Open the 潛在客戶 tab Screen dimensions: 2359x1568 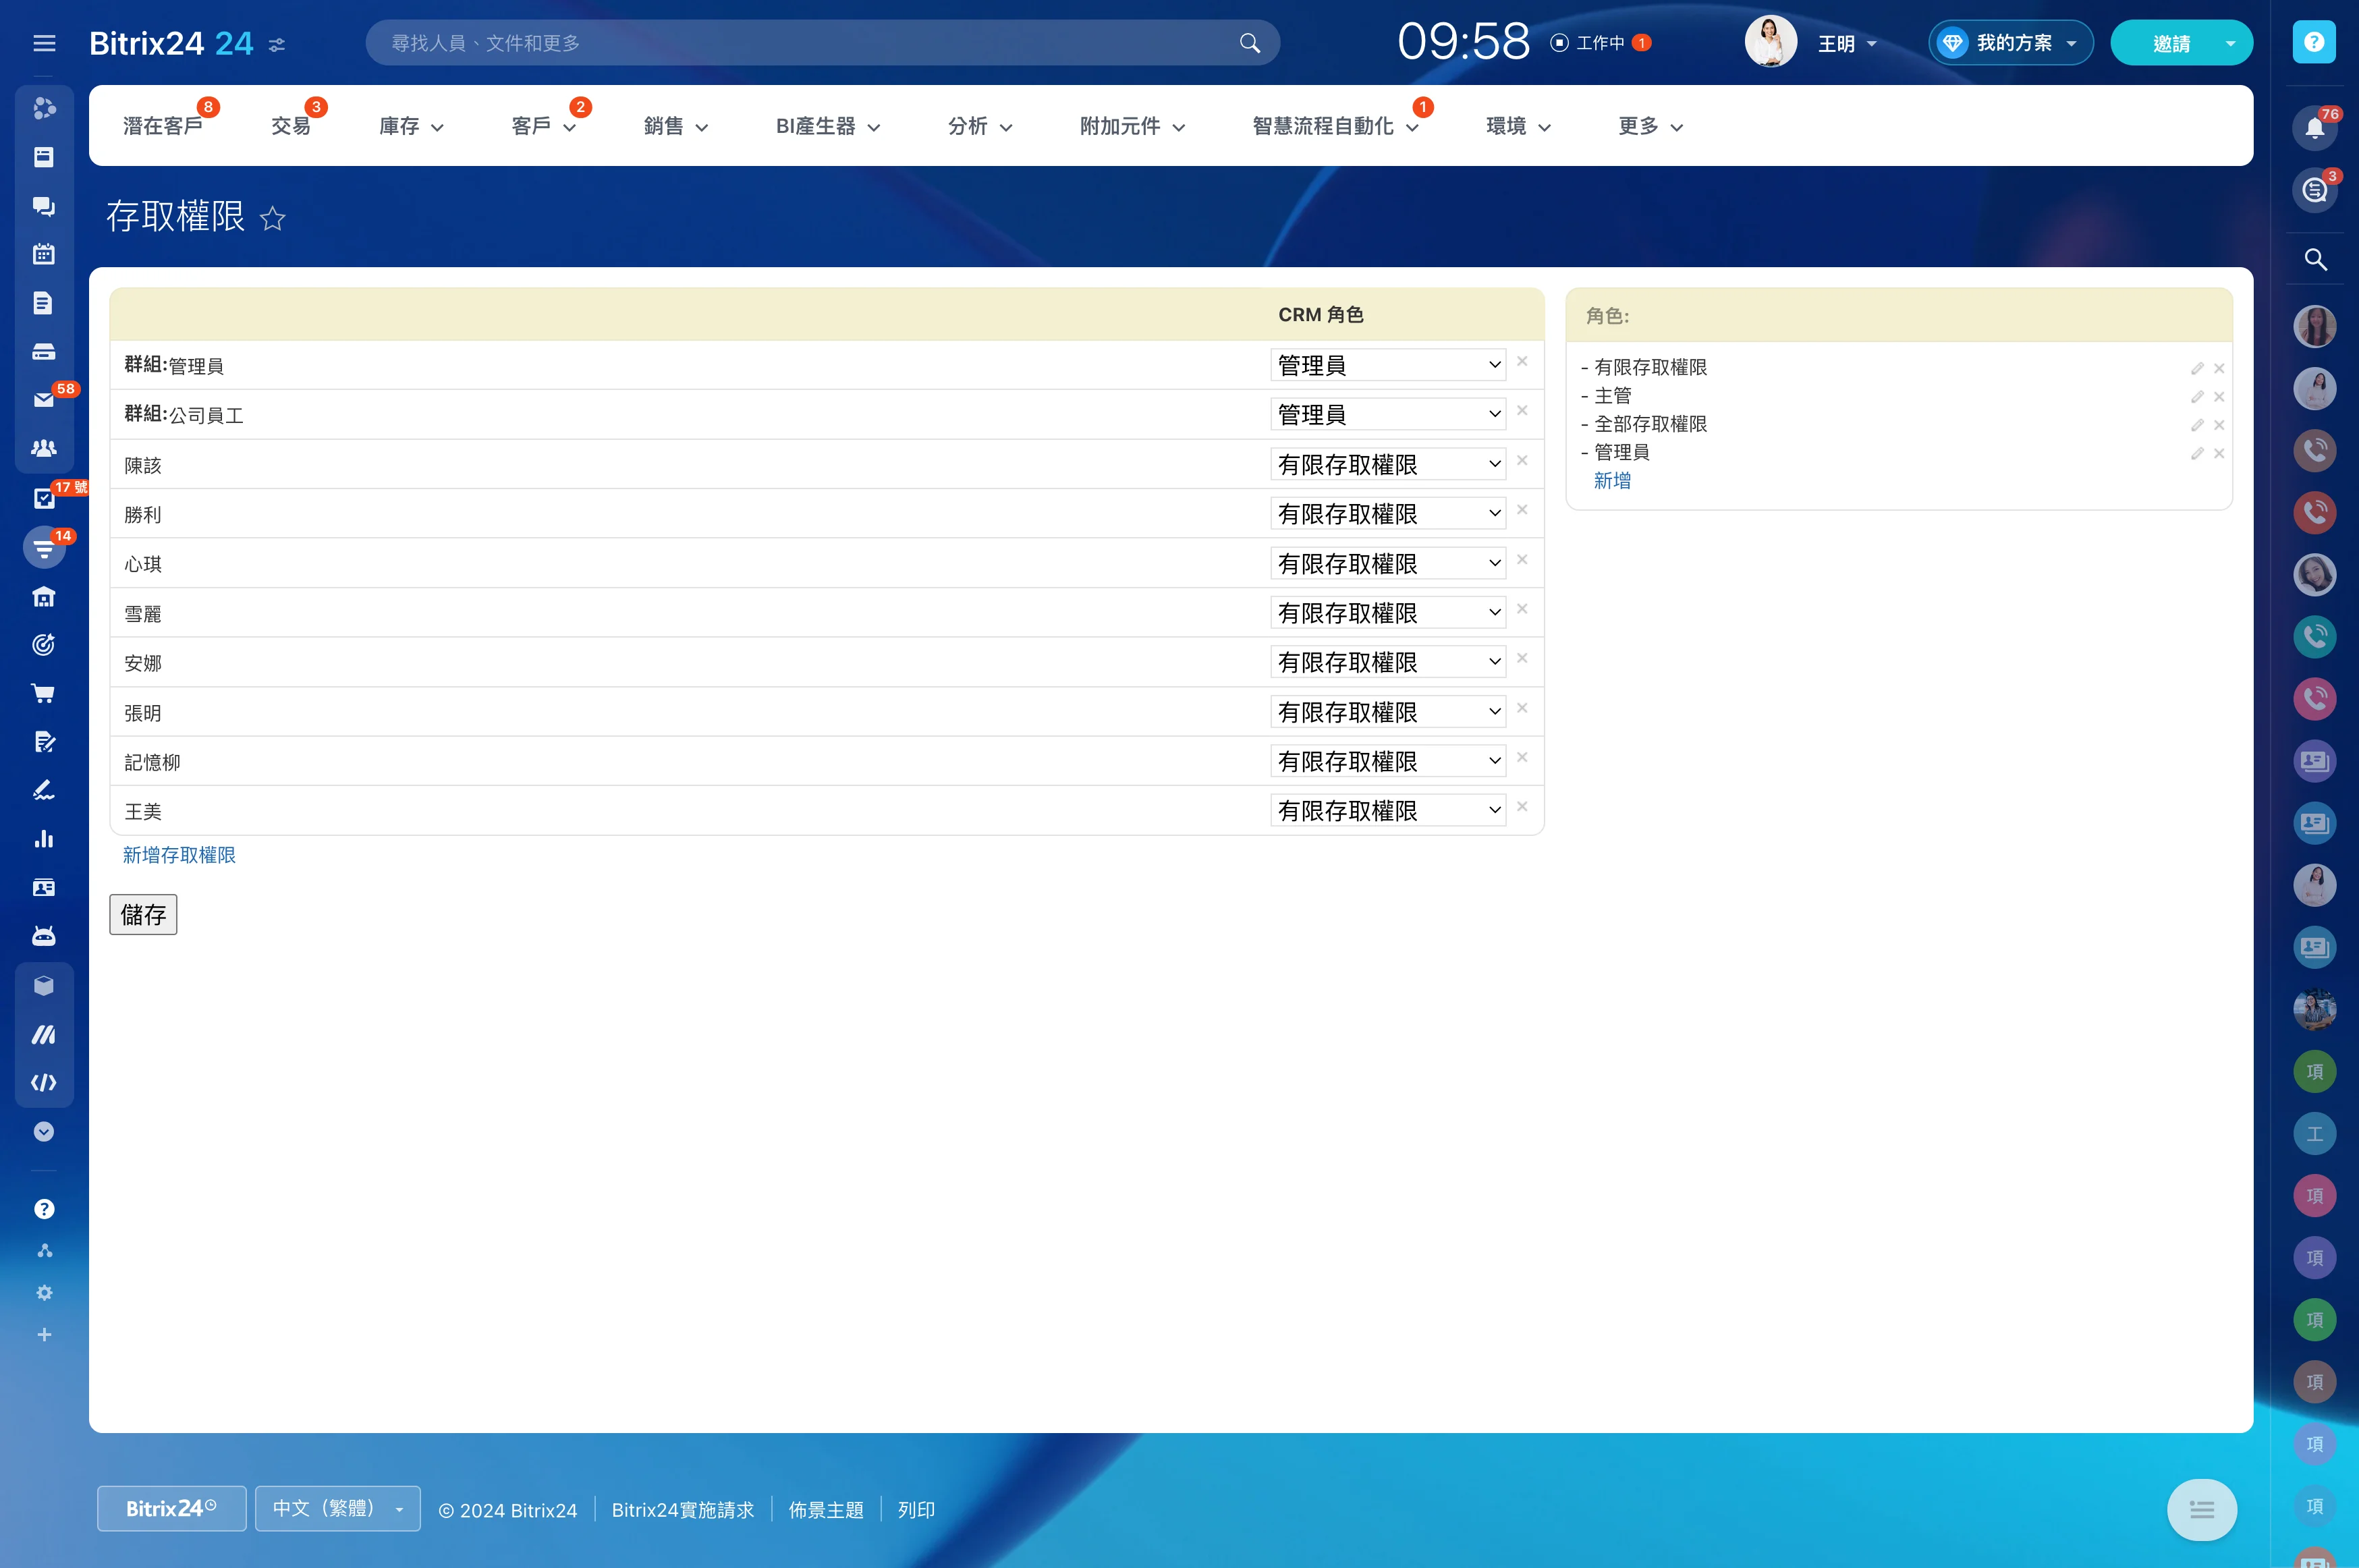coord(162,126)
